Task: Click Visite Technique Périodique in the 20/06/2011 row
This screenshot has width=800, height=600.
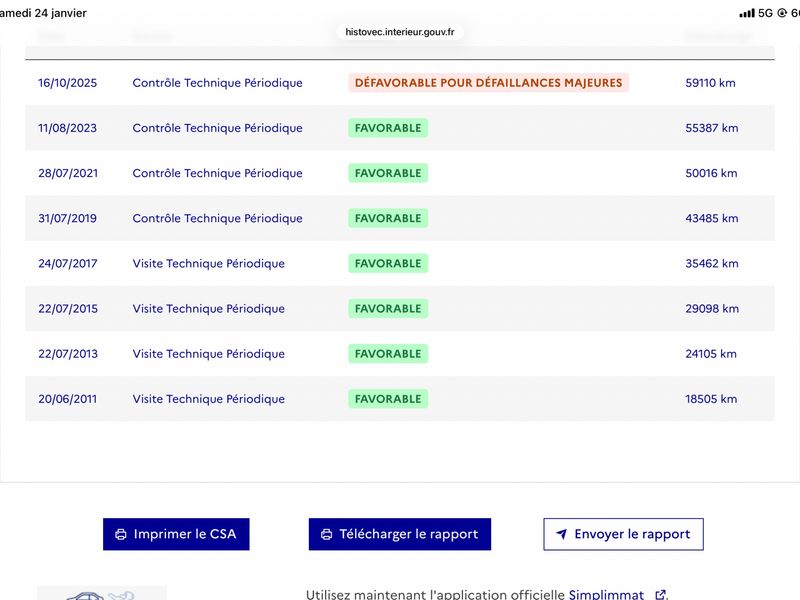Action: [x=209, y=399]
